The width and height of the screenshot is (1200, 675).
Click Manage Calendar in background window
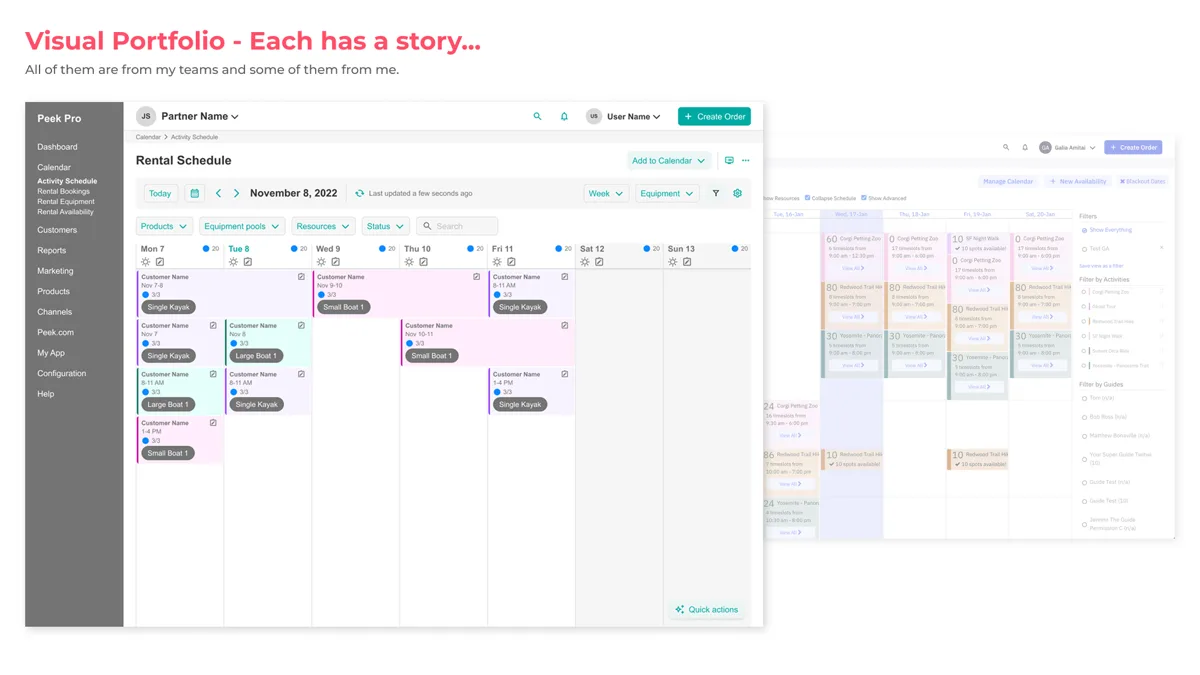(x=1007, y=182)
